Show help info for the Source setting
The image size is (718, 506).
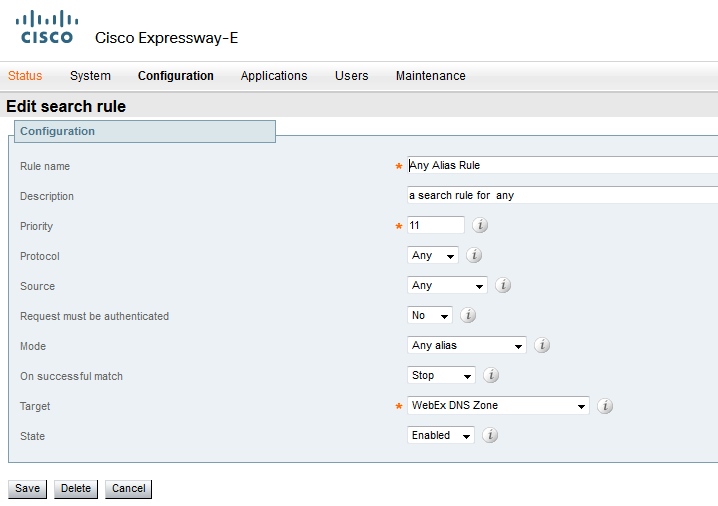coord(503,285)
